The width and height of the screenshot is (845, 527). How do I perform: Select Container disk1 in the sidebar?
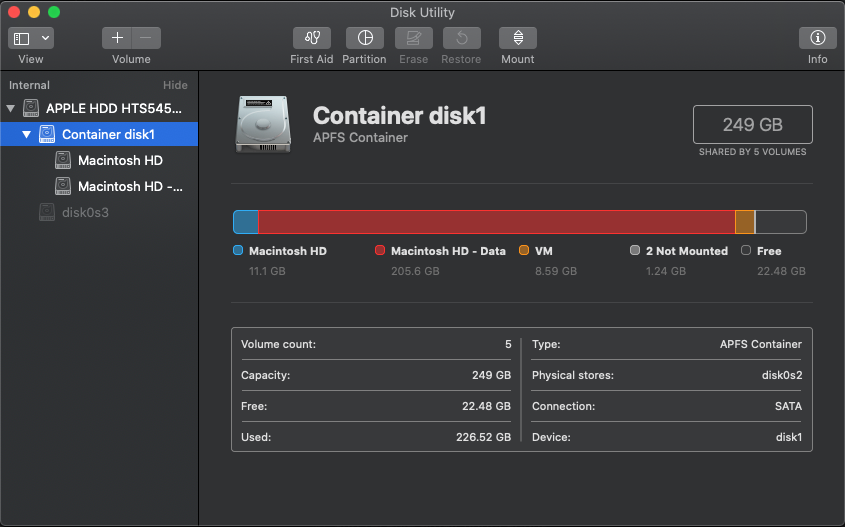99,134
